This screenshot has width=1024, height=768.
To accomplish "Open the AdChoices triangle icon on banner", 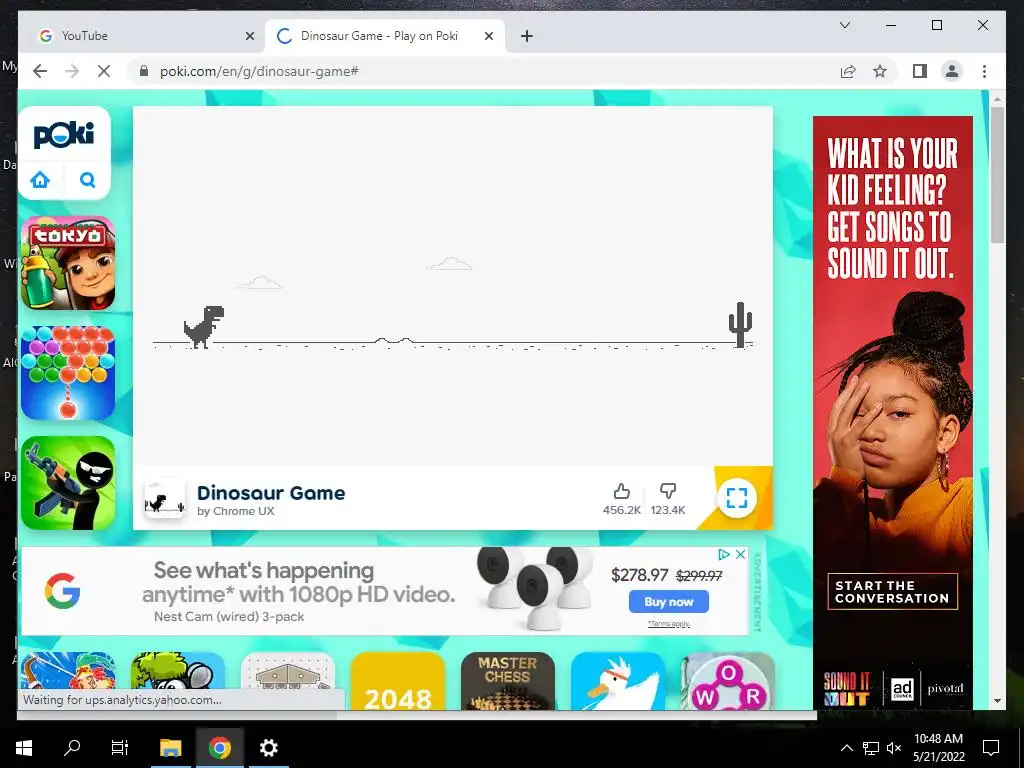I will coord(724,554).
